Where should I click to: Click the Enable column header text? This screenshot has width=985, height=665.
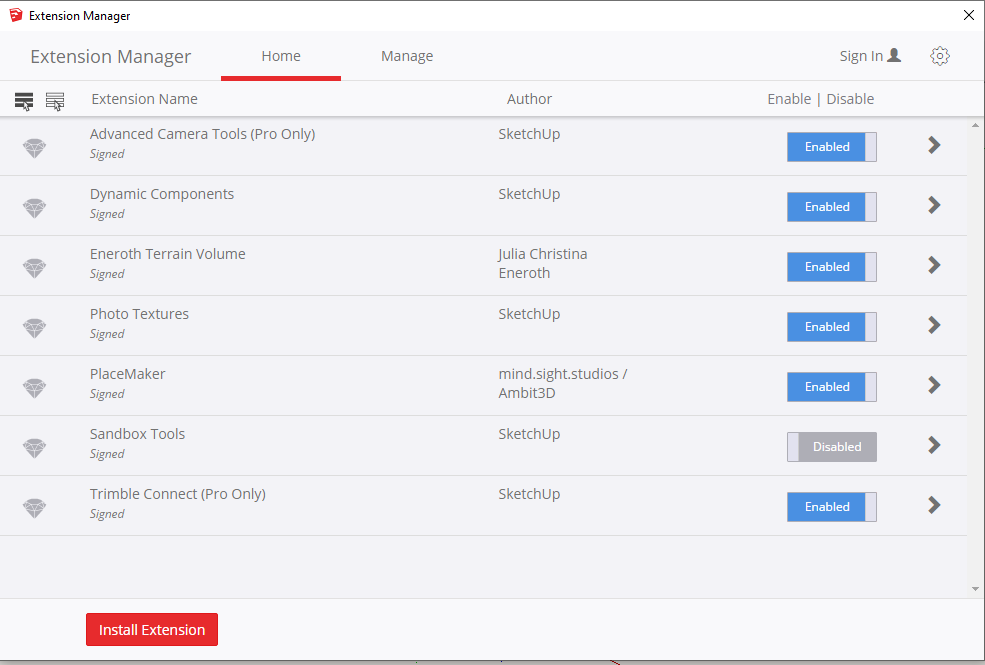pos(789,99)
